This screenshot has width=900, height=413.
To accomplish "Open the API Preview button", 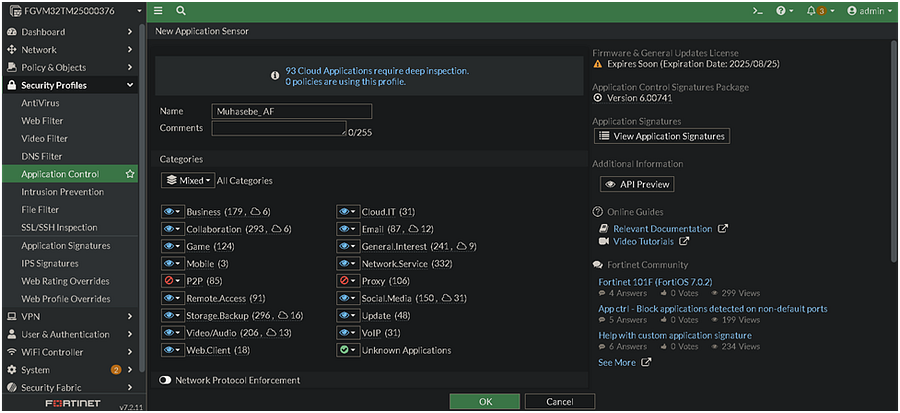I will tap(637, 184).
